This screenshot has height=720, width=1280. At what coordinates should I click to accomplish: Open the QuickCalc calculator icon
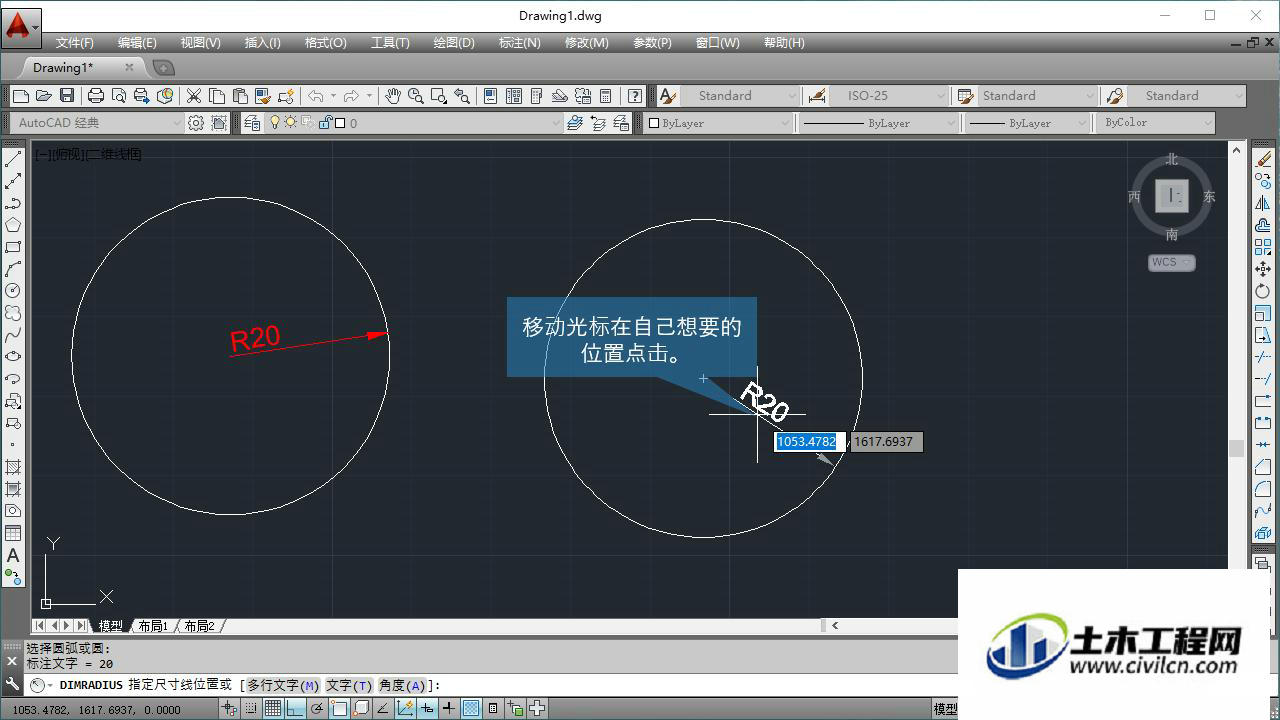coord(605,96)
